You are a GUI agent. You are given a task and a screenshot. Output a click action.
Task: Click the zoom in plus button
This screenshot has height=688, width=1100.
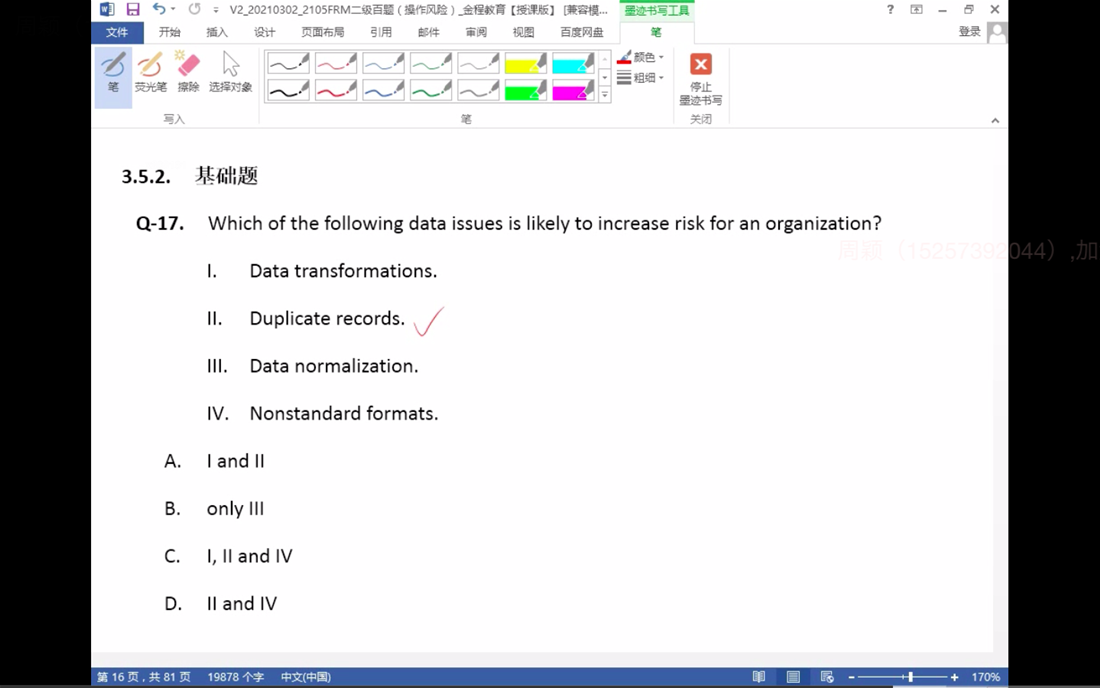click(955, 677)
